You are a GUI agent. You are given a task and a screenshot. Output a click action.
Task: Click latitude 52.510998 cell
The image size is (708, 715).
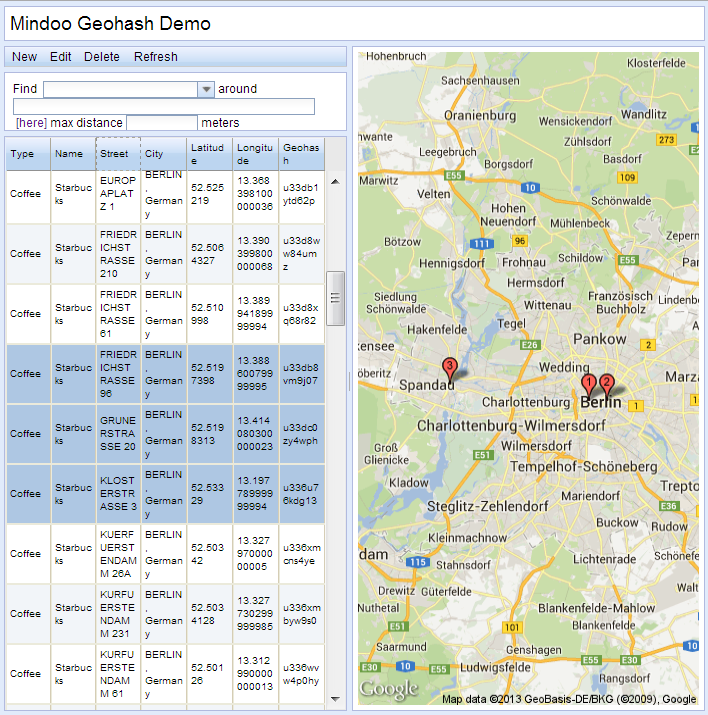(x=210, y=314)
